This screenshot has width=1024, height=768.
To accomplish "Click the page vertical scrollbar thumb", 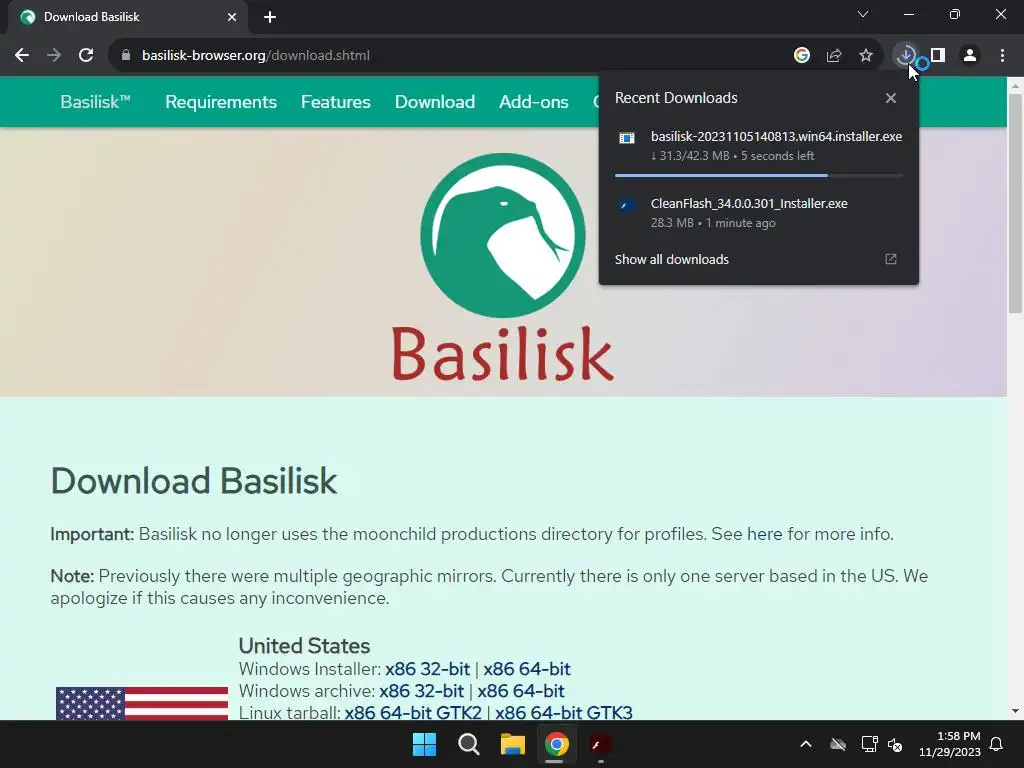I will (1015, 204).
